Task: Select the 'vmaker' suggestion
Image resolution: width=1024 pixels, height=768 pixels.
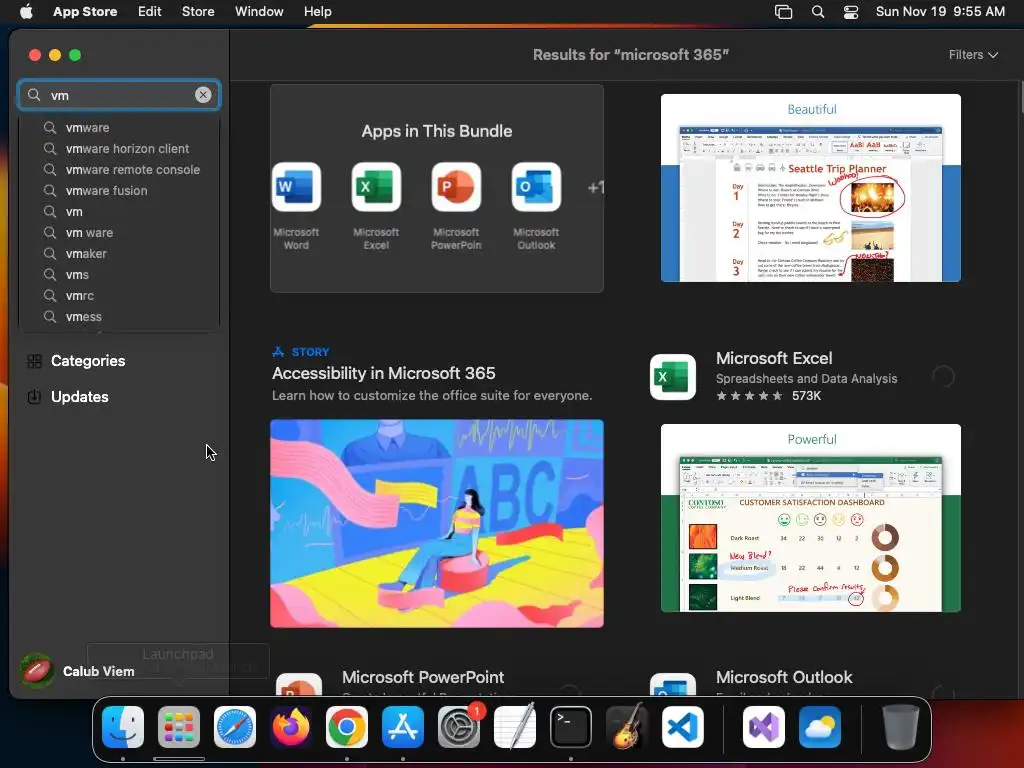Action: (x=119, y=253)
